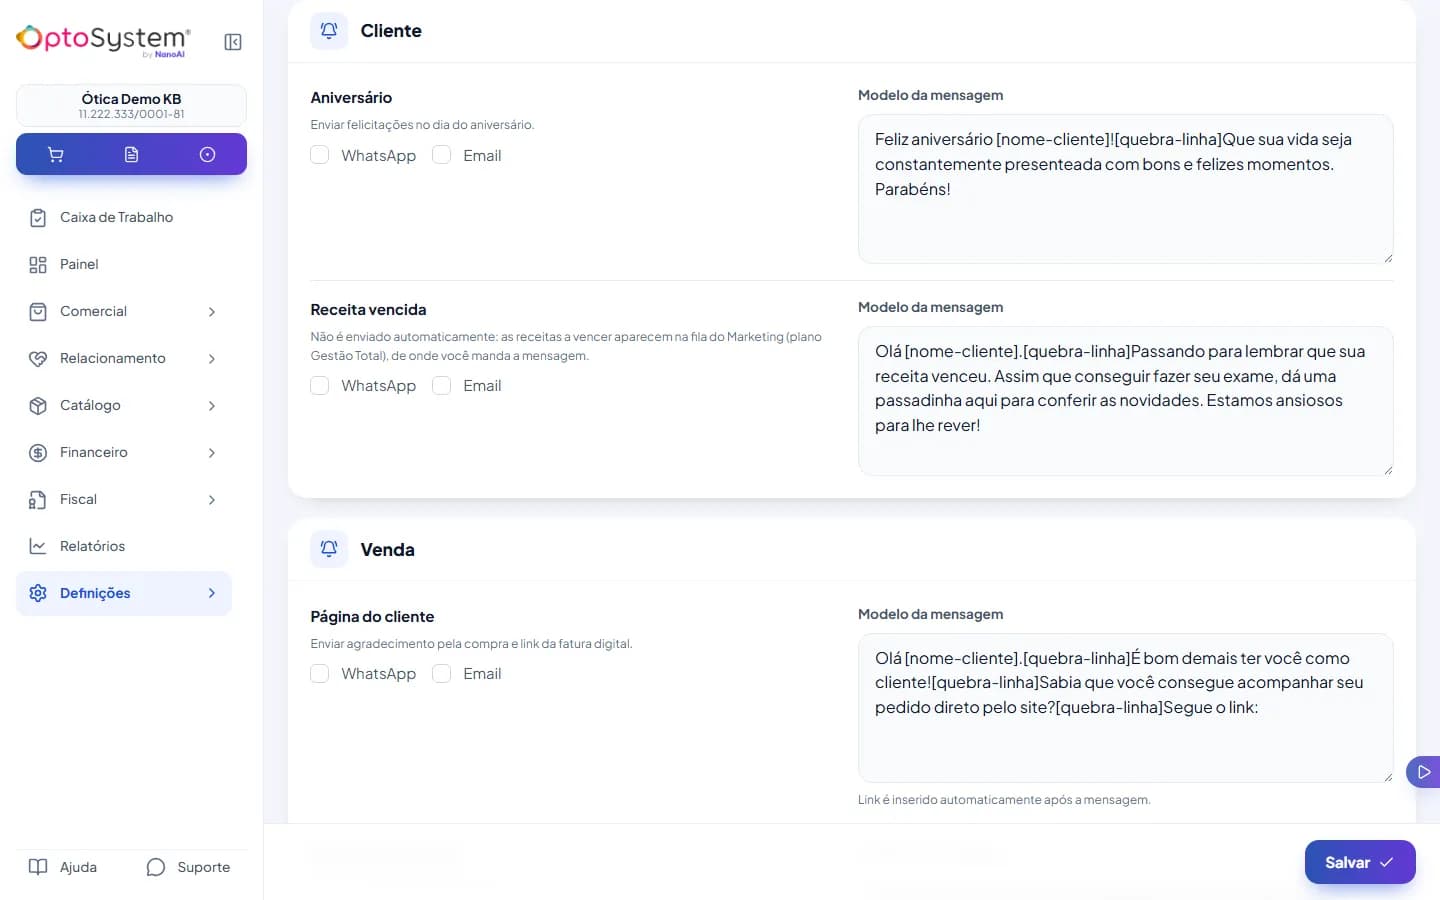
Task: Click the Relatórios chart icon
Action: 38,547
